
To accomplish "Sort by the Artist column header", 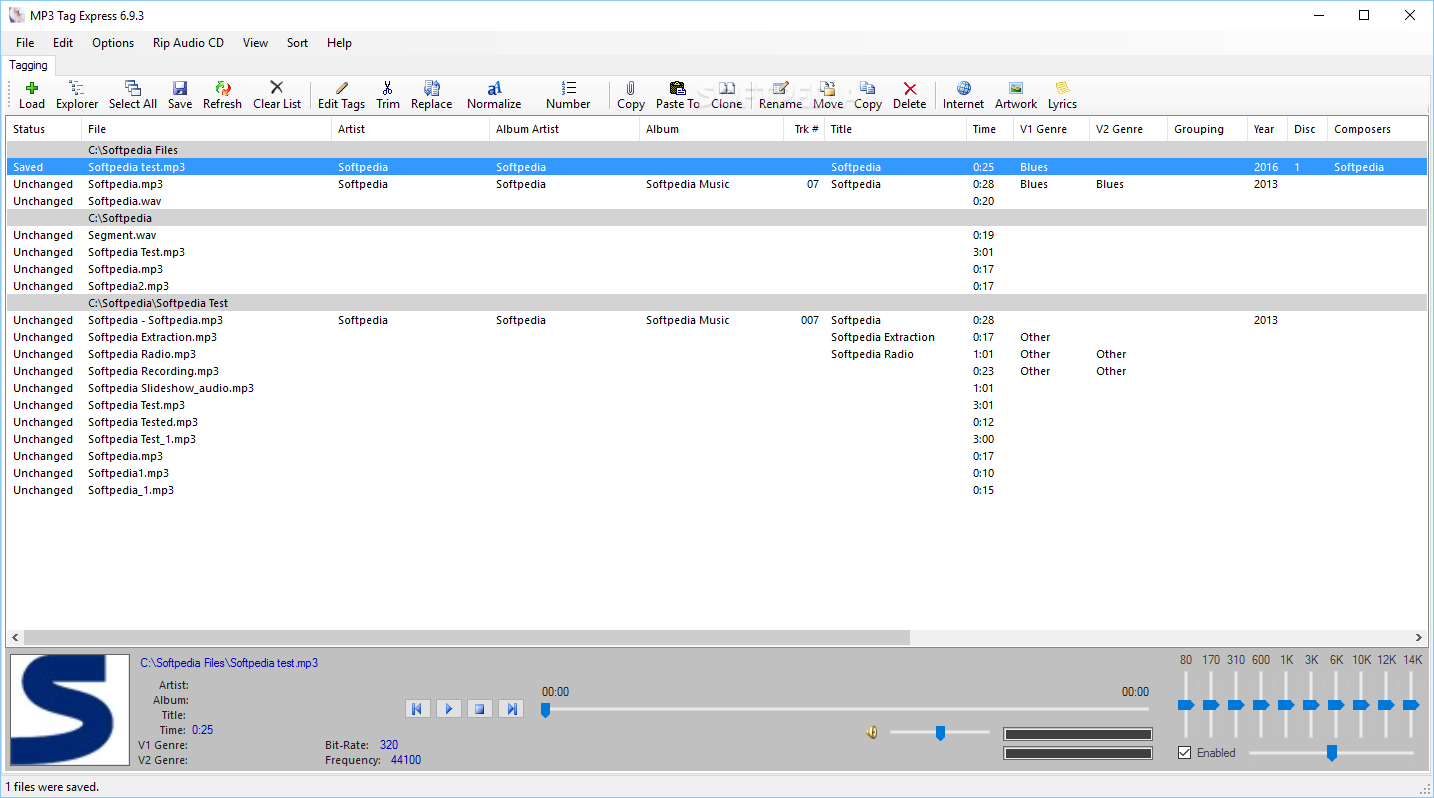I will (410, 129).
